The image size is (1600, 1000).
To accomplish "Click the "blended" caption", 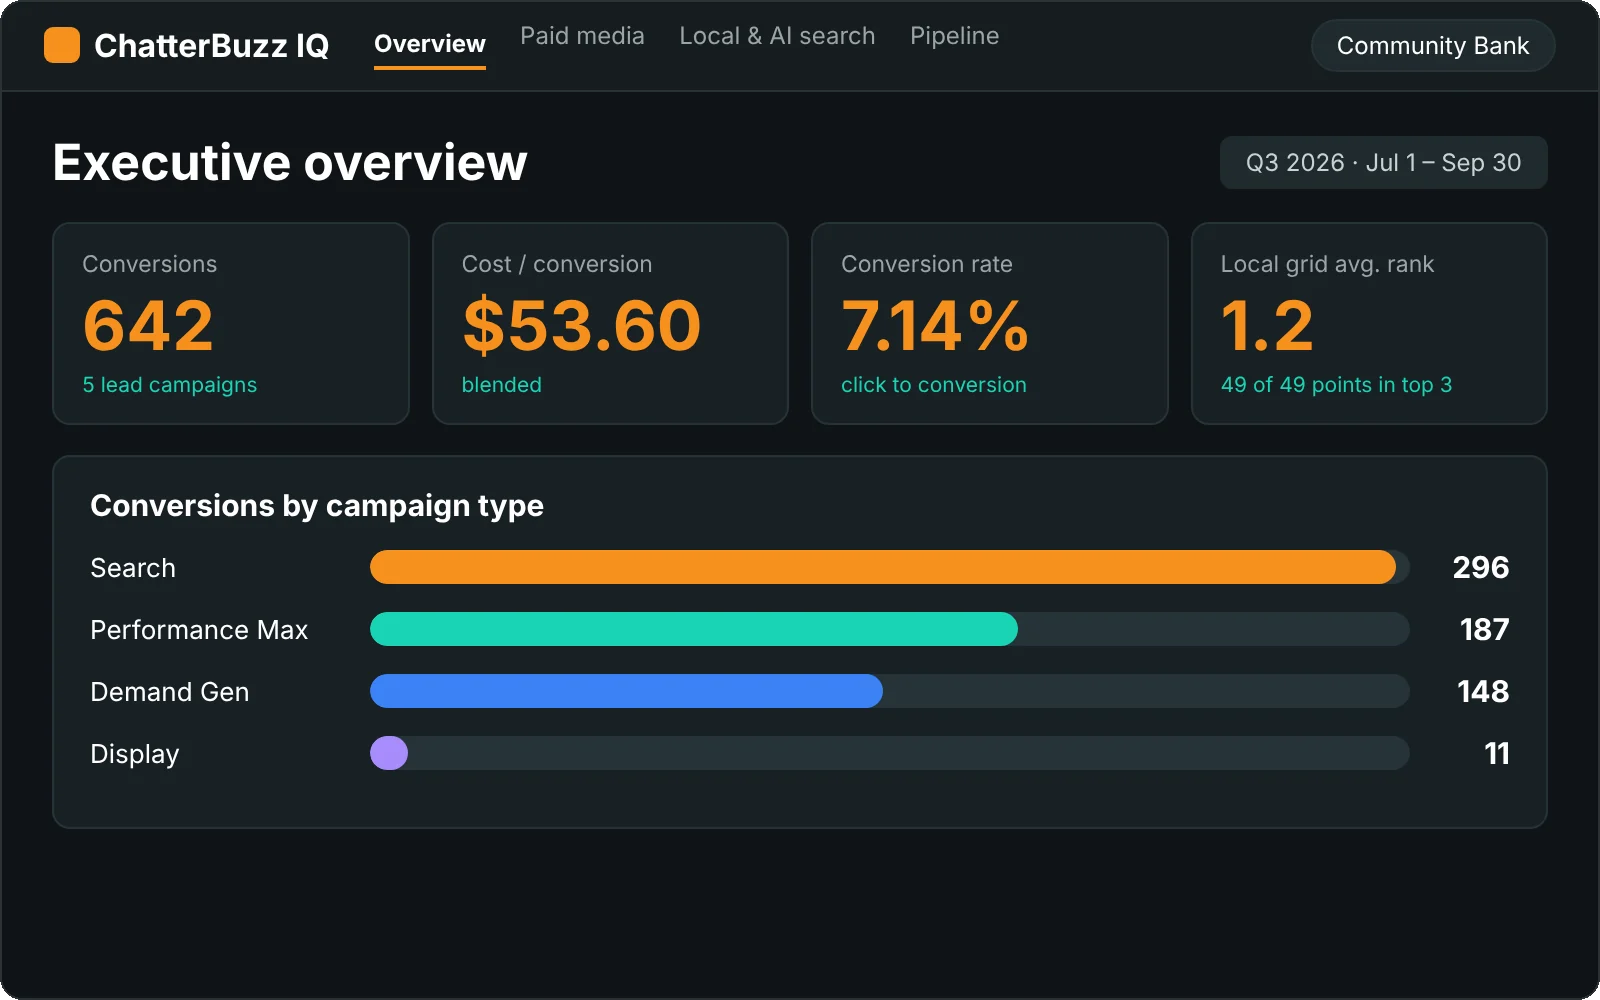I will 502,385.
